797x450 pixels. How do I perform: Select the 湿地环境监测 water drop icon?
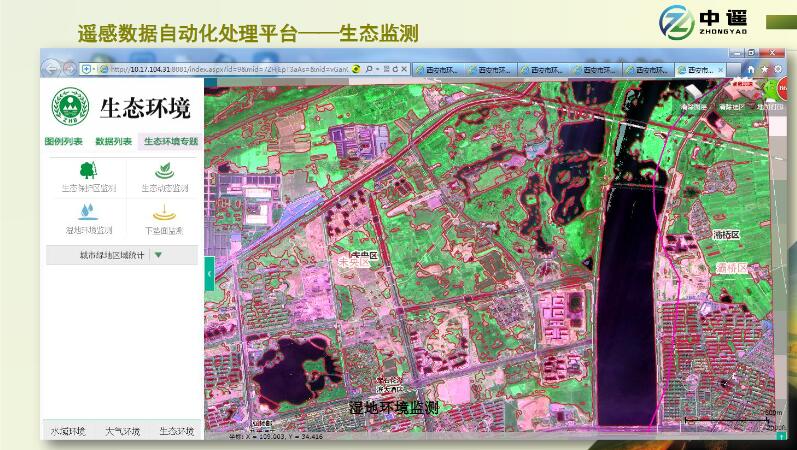[88, 212]
